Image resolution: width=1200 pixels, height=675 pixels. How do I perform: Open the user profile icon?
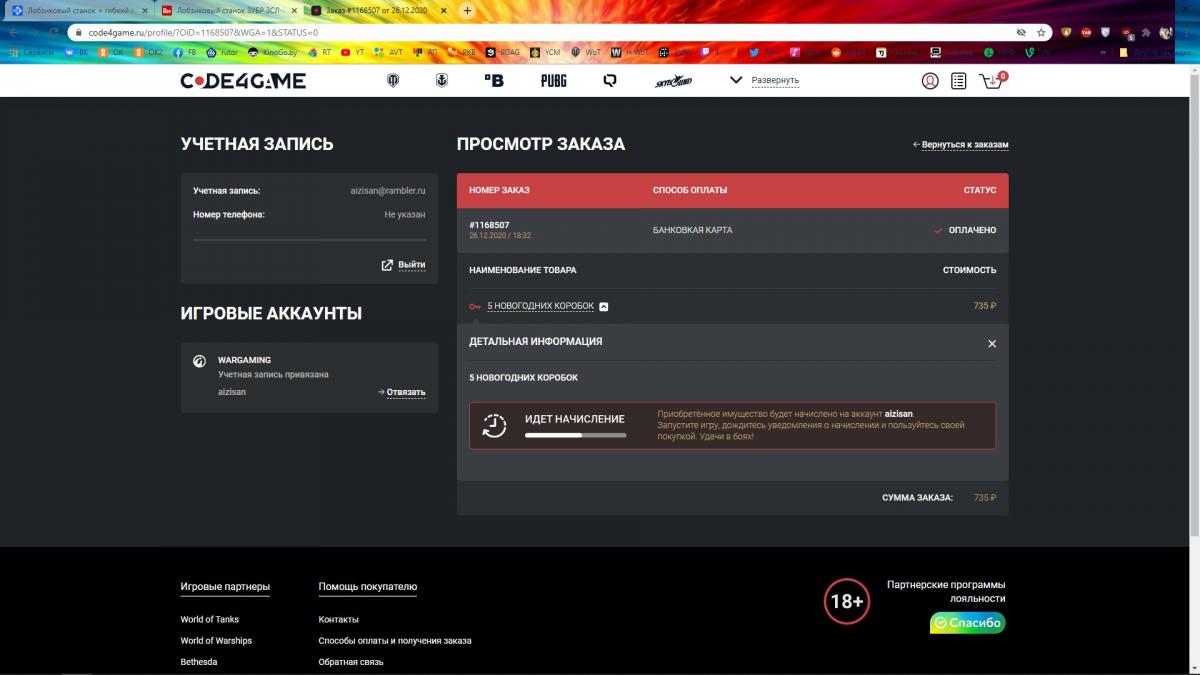(930, 81)
